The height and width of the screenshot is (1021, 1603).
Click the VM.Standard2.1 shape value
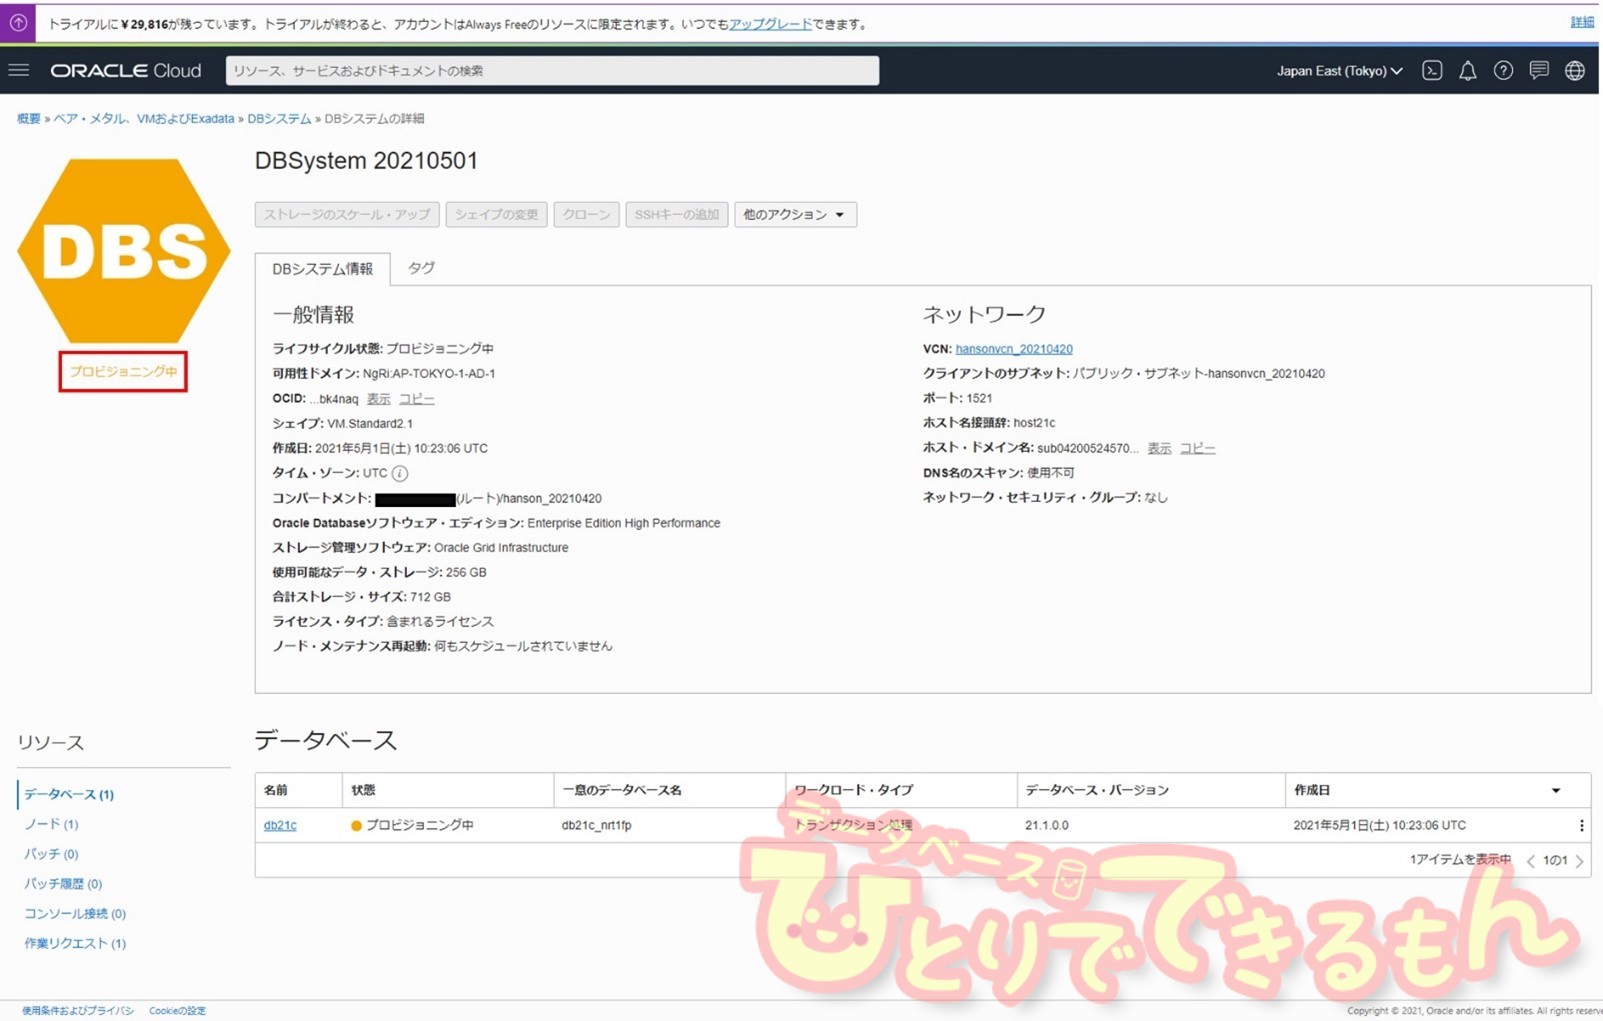click(370, 424)
